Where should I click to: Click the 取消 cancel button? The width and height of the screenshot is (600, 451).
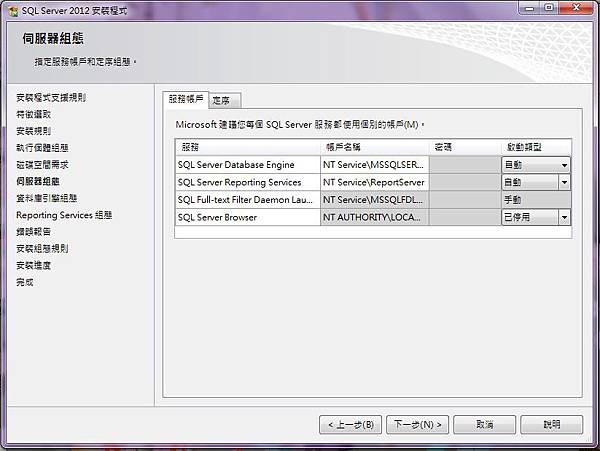[484, 425]
